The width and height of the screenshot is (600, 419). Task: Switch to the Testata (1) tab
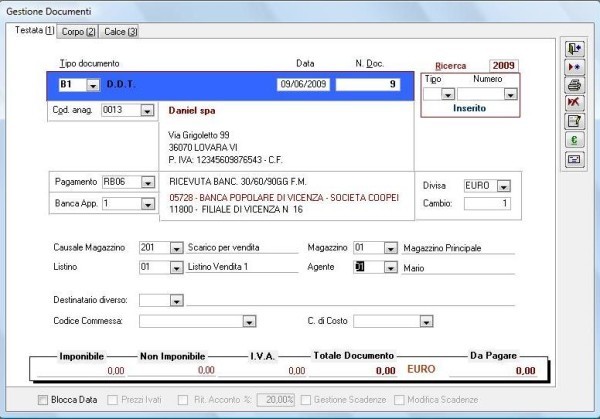pyautogui.click(x=34, y=31)
